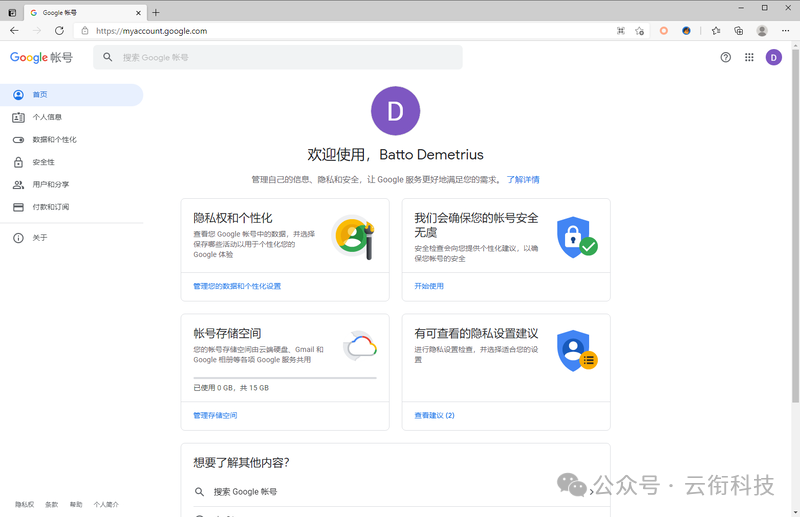
Task: Open 安全性 in the sidebar
Action: [x=71, y=162]
